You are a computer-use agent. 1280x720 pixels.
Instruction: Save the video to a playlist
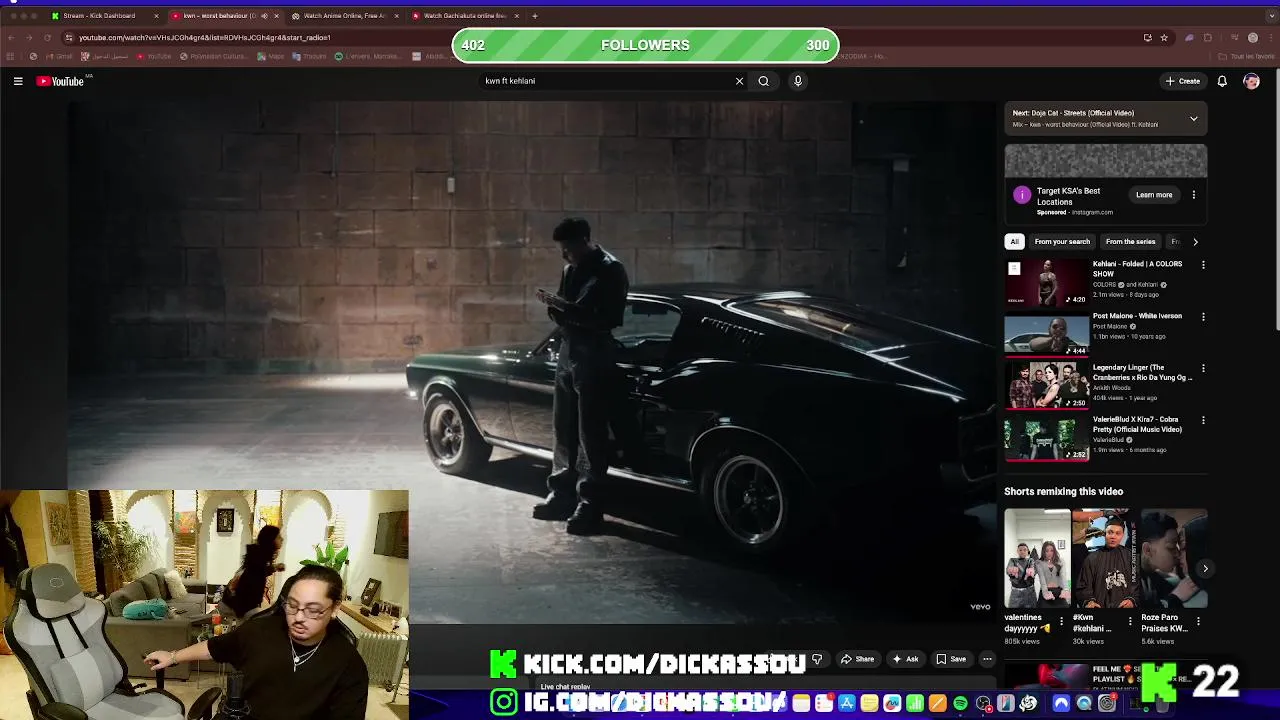[x=951, y=659]
